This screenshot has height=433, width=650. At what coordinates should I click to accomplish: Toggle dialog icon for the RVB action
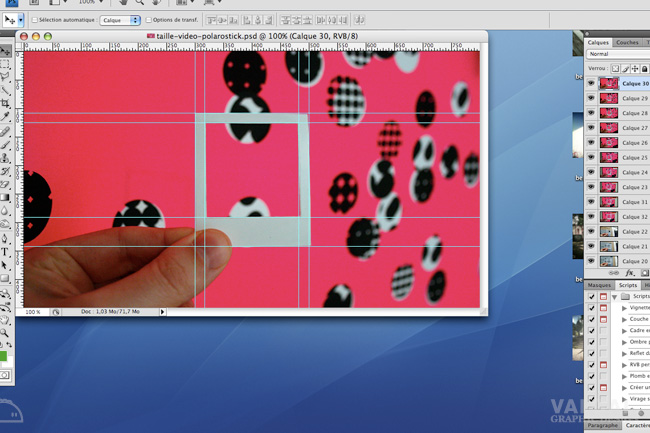604,365
